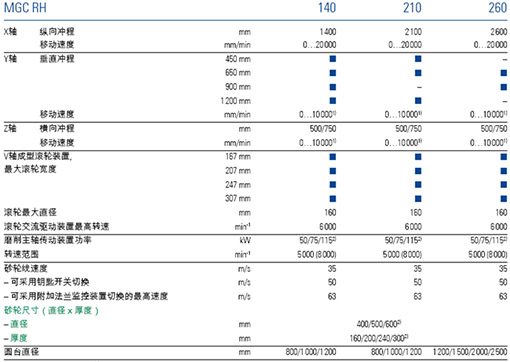Click the blue square for 450 mm, model 140
The height and width of the screenshot is (362, 510).
pos(333,59)
